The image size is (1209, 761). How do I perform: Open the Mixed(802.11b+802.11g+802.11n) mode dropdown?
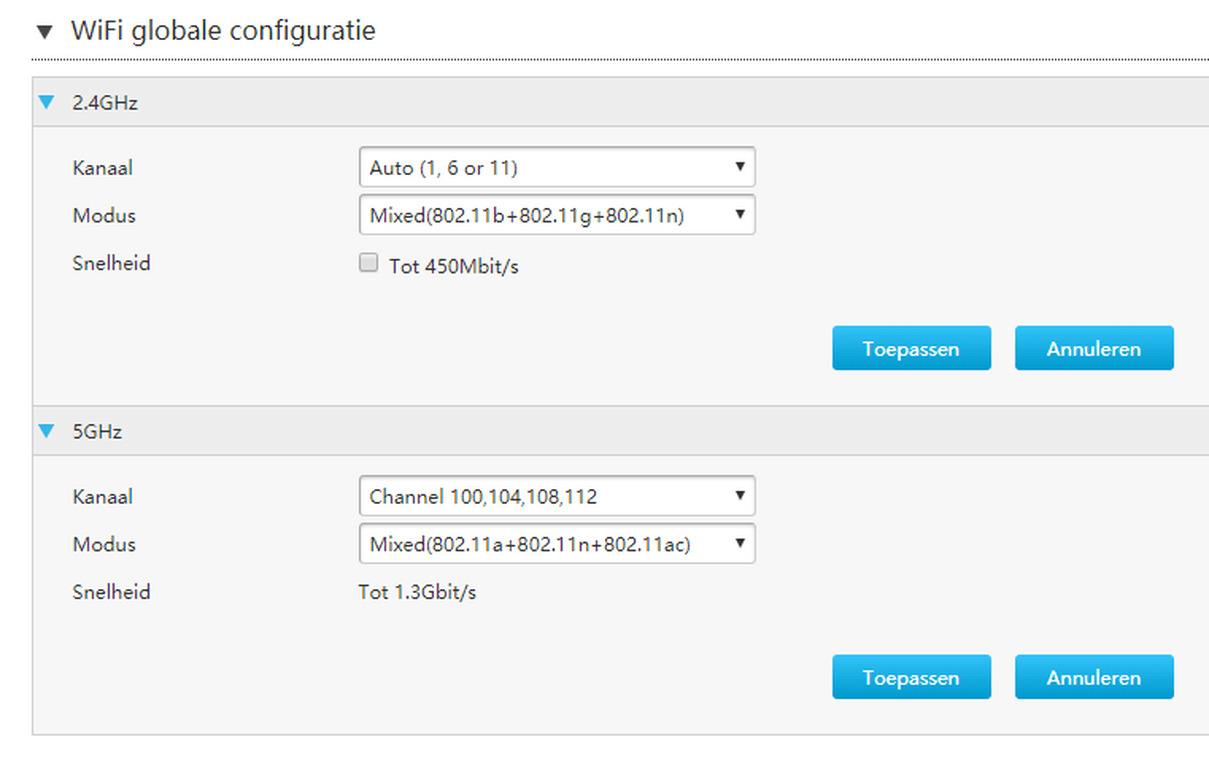[556, 215]
